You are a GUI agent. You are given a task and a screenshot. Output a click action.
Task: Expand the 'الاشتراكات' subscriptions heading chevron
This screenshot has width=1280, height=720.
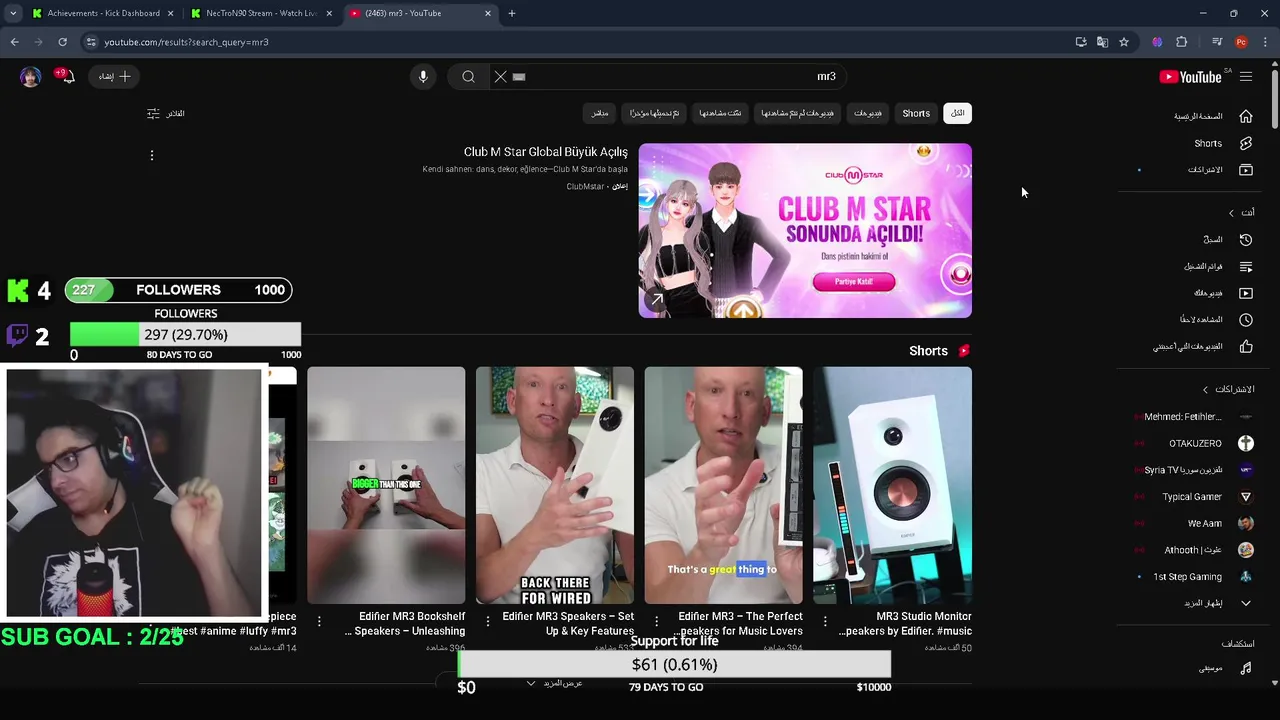click(x=1205, y=390)
